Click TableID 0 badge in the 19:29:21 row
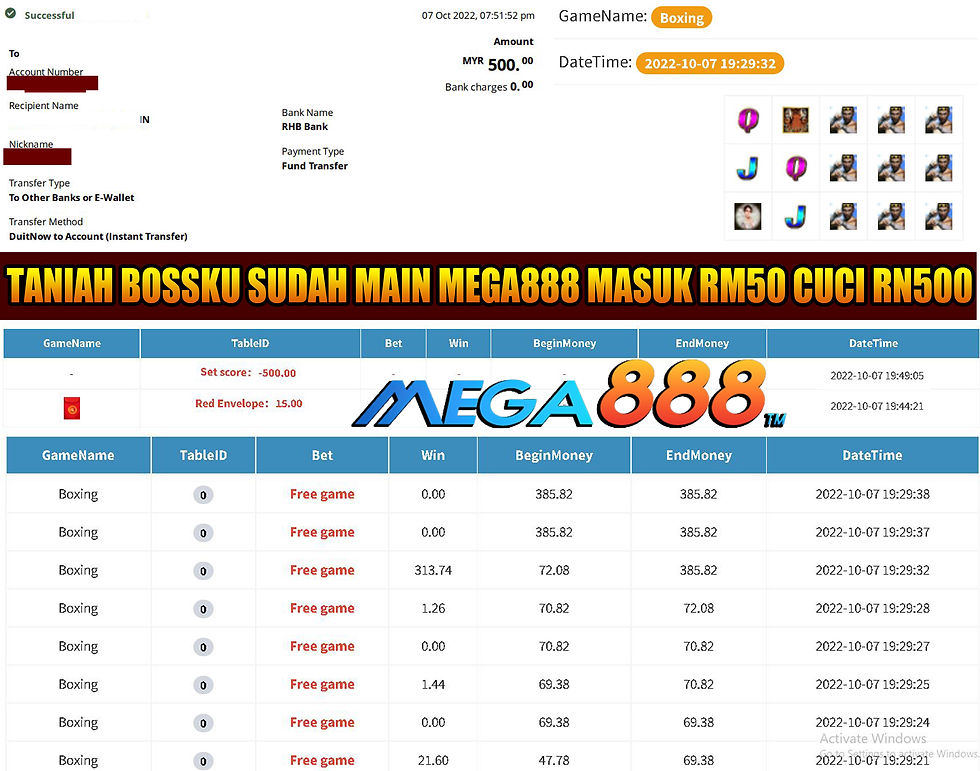The width and height of the screenshot is (980, 771). point(203,761)
